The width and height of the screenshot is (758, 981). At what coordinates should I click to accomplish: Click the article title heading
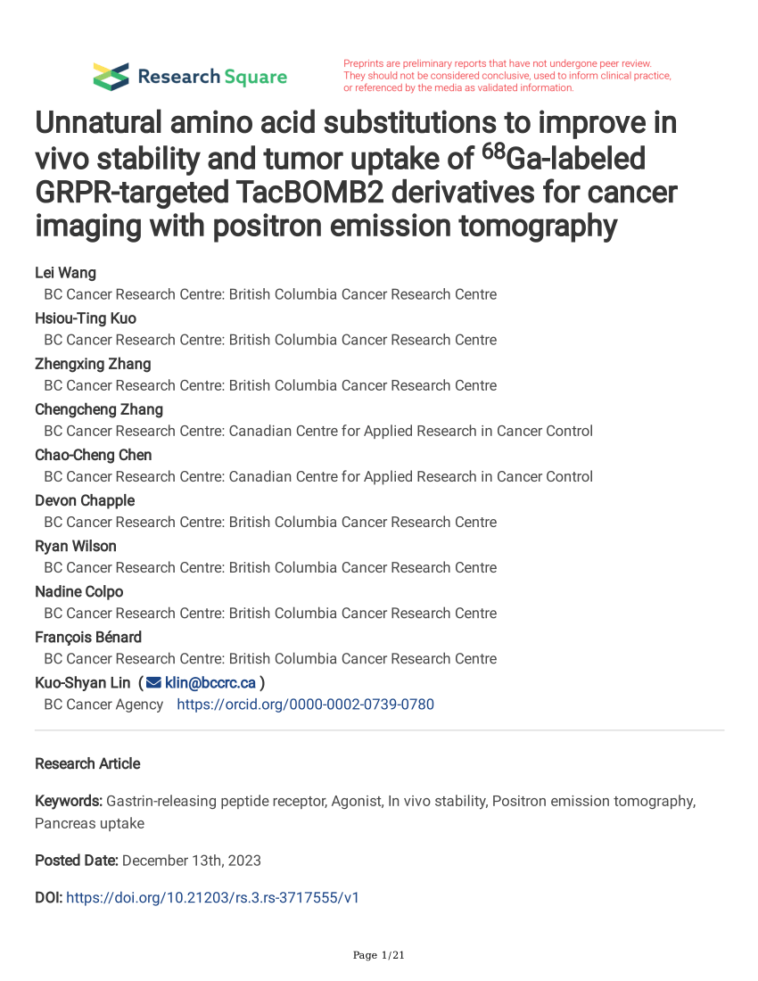coord(356,174)
